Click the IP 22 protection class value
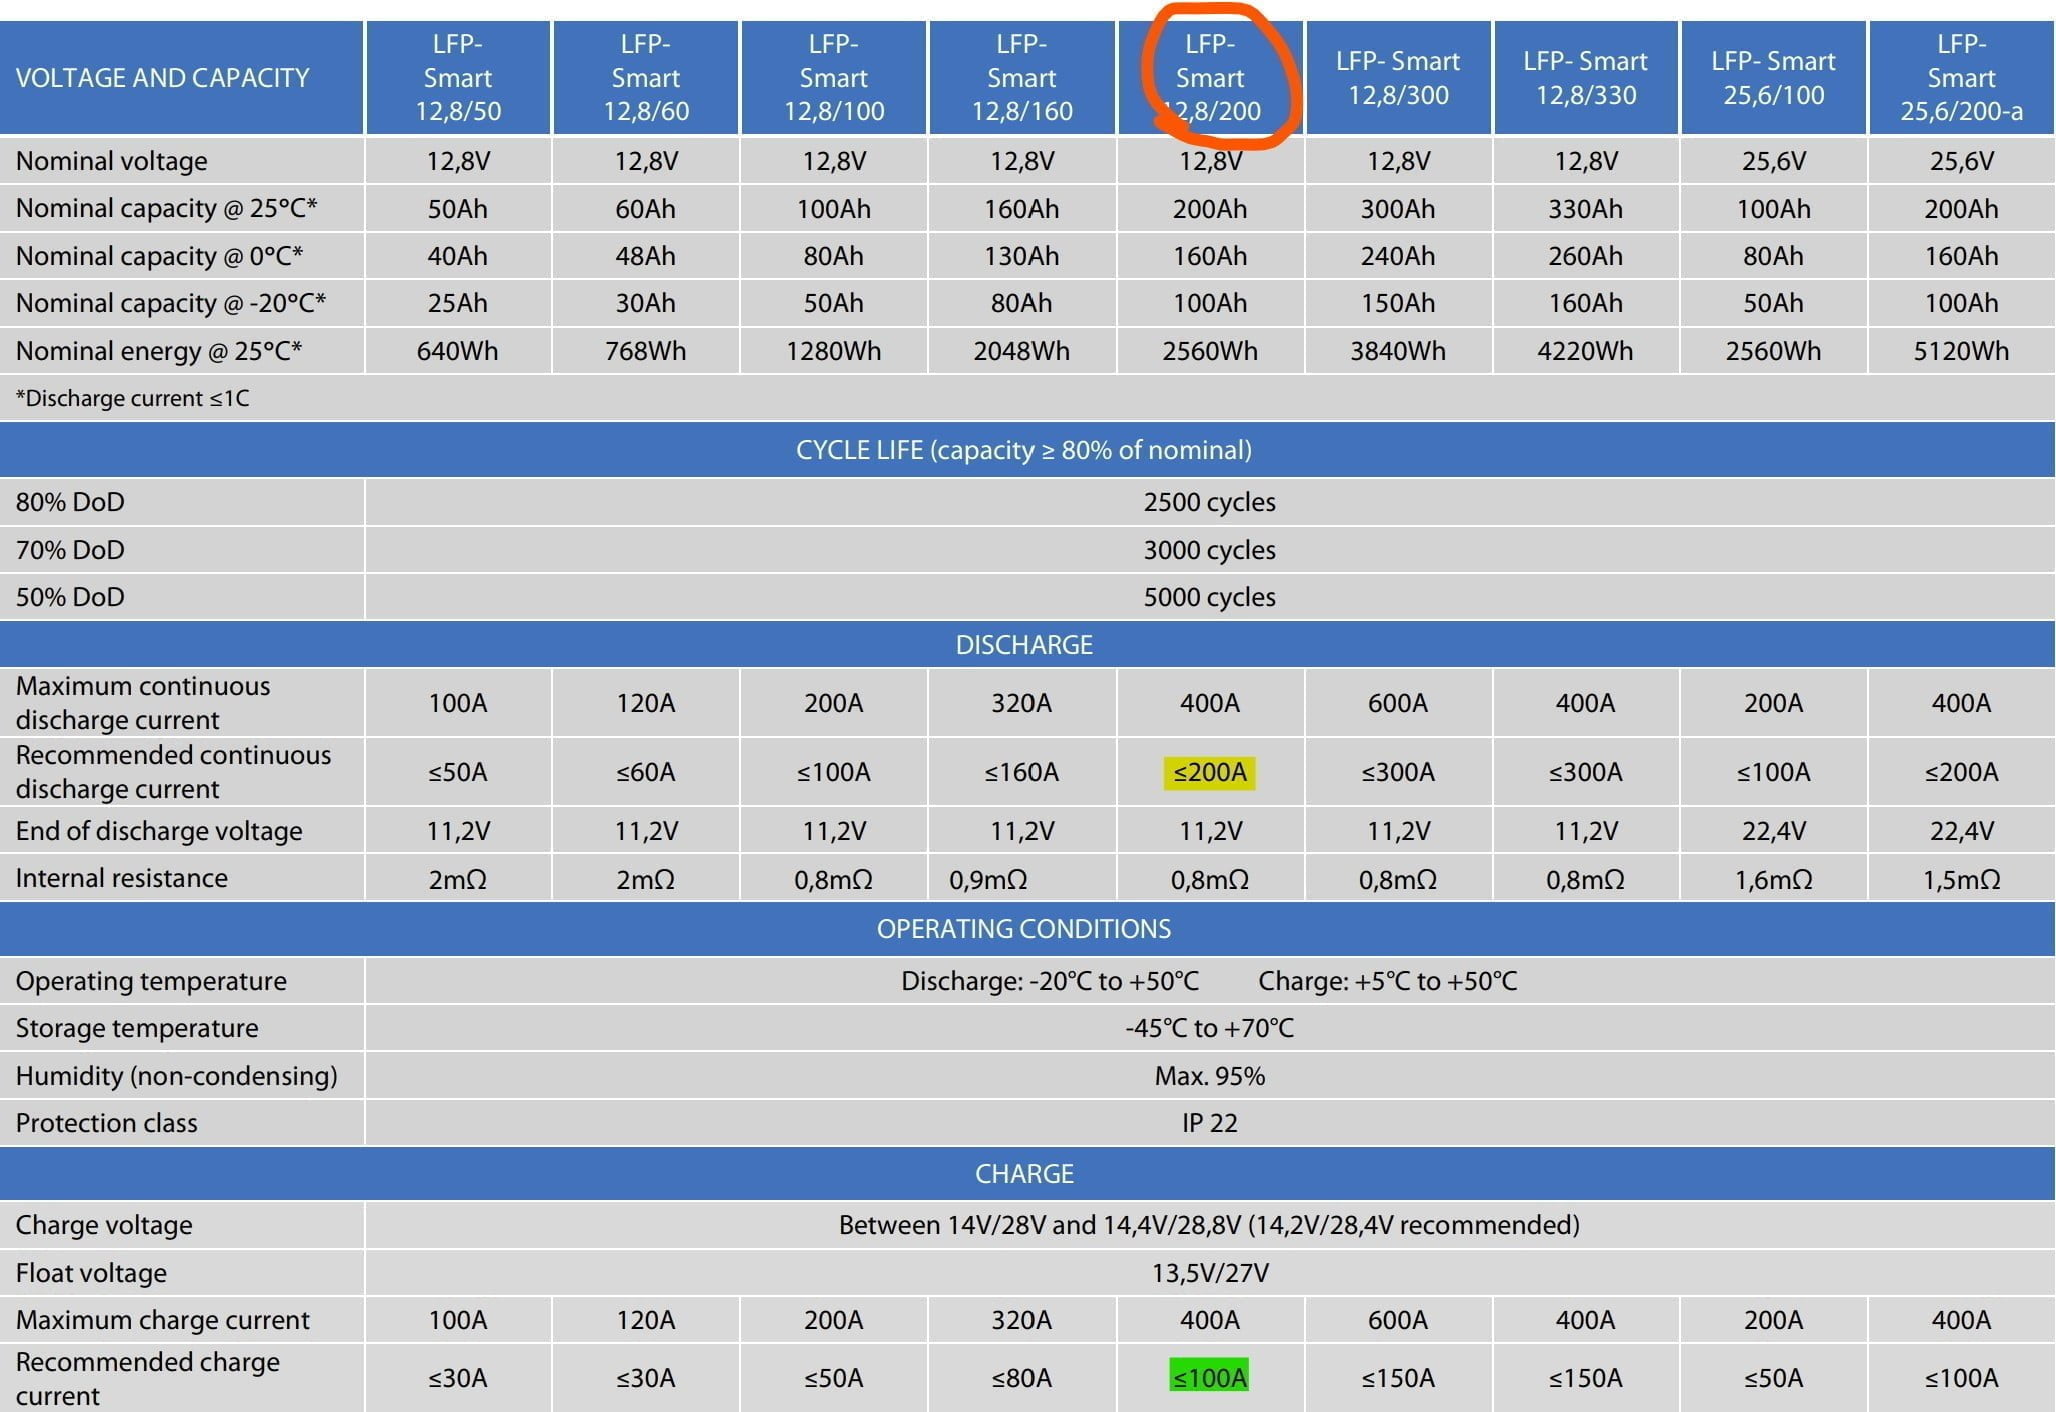This screenshot has height=1412, width=2056. 1210,1123
